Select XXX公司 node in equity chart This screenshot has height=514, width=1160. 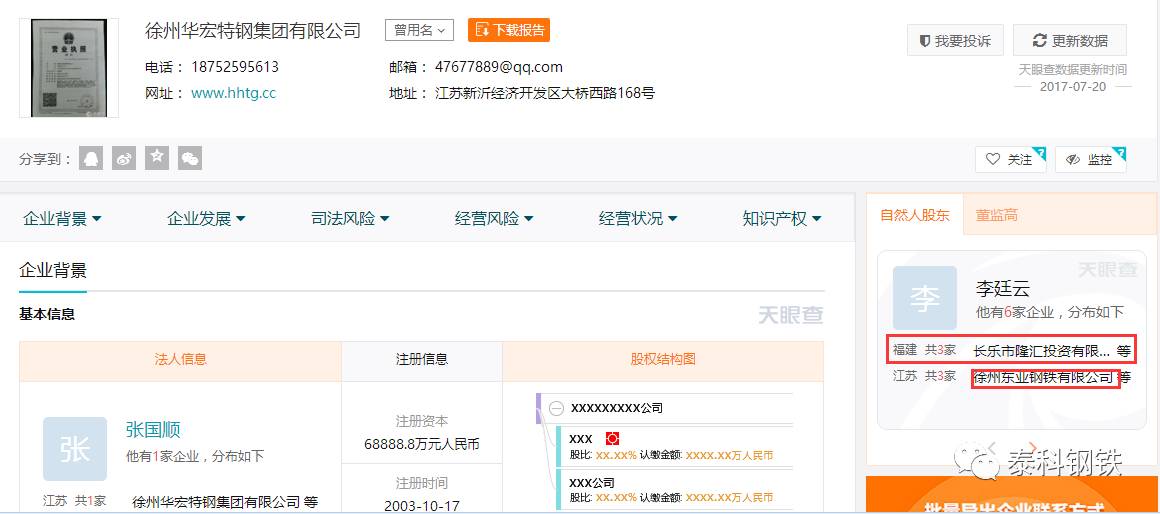(592, 482)
